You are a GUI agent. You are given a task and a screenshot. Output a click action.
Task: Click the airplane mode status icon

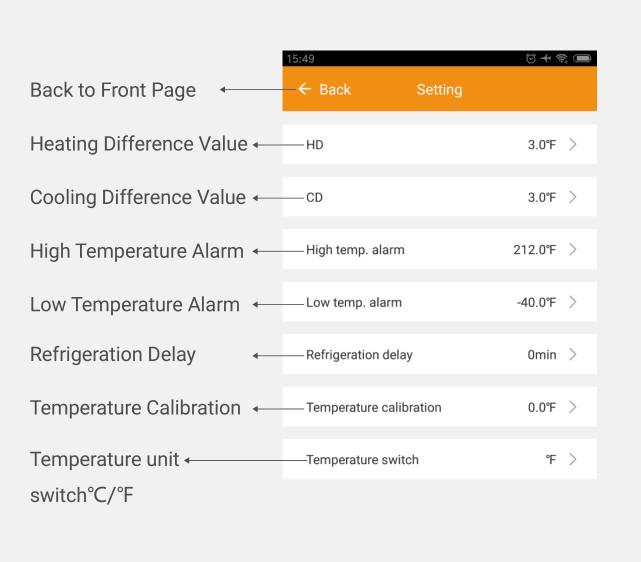[546, 59]
